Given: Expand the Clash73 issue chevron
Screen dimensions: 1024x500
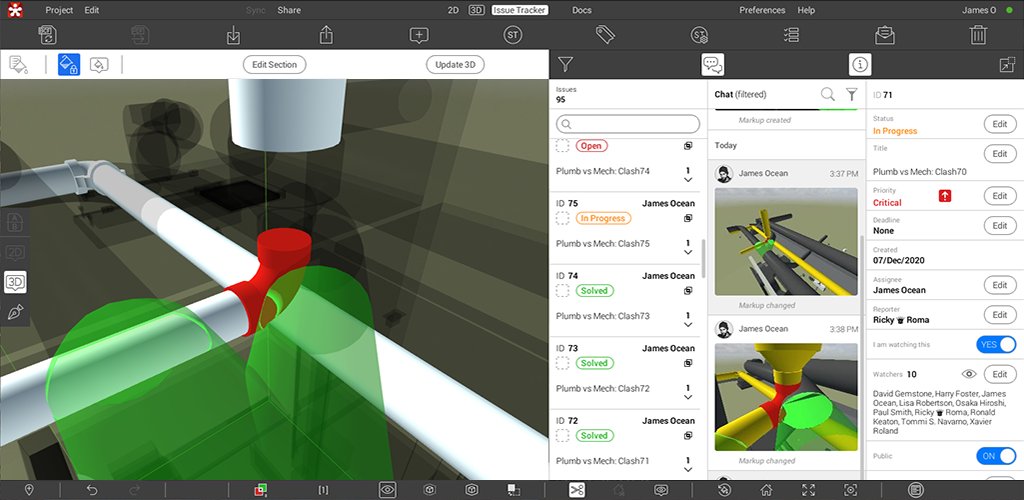Looking at the screenshot, I should pyautogui.click(x=688, y=323).
